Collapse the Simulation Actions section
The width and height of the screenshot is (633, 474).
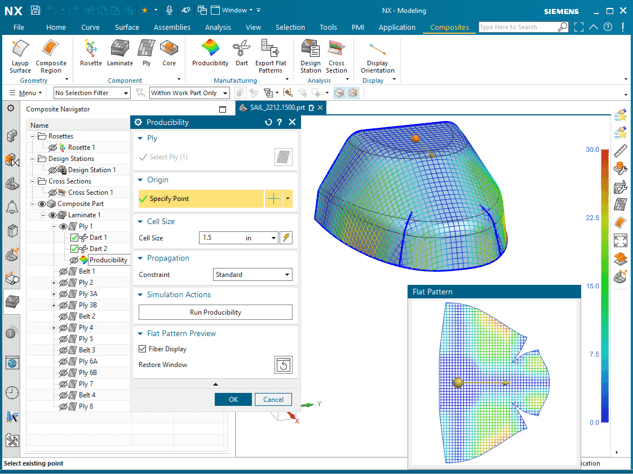140,295
